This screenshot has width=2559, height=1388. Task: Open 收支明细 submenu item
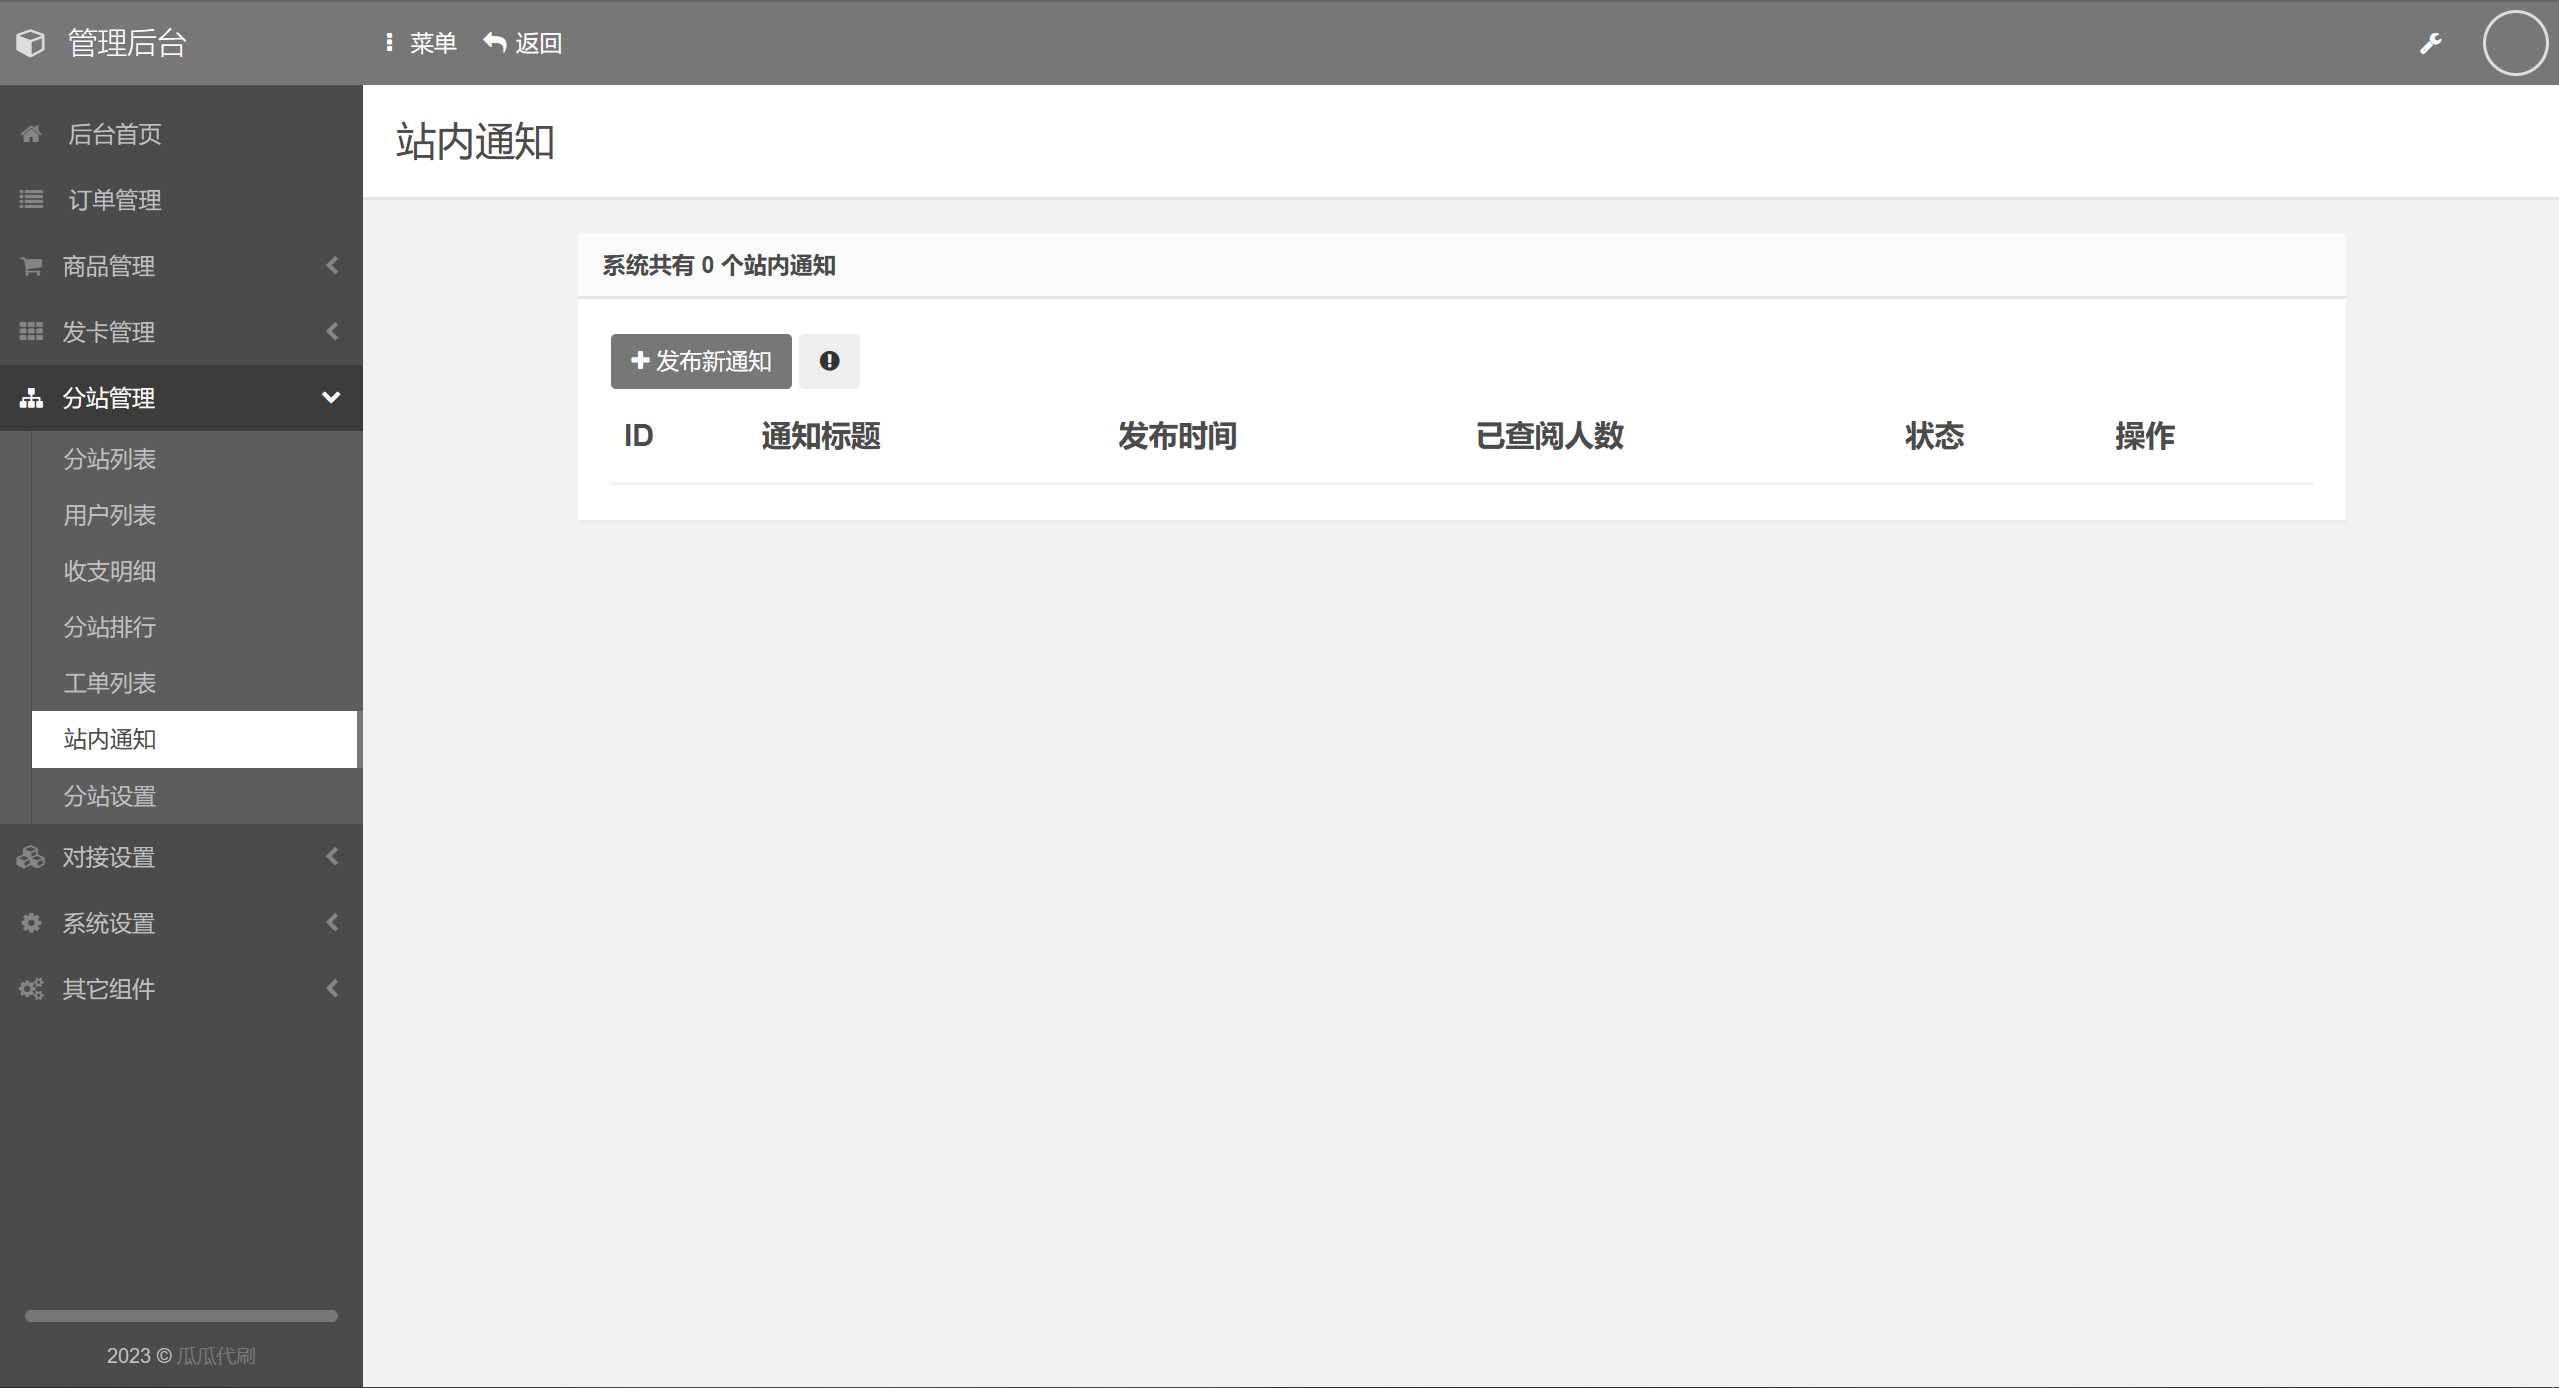(x=110, y=571)
